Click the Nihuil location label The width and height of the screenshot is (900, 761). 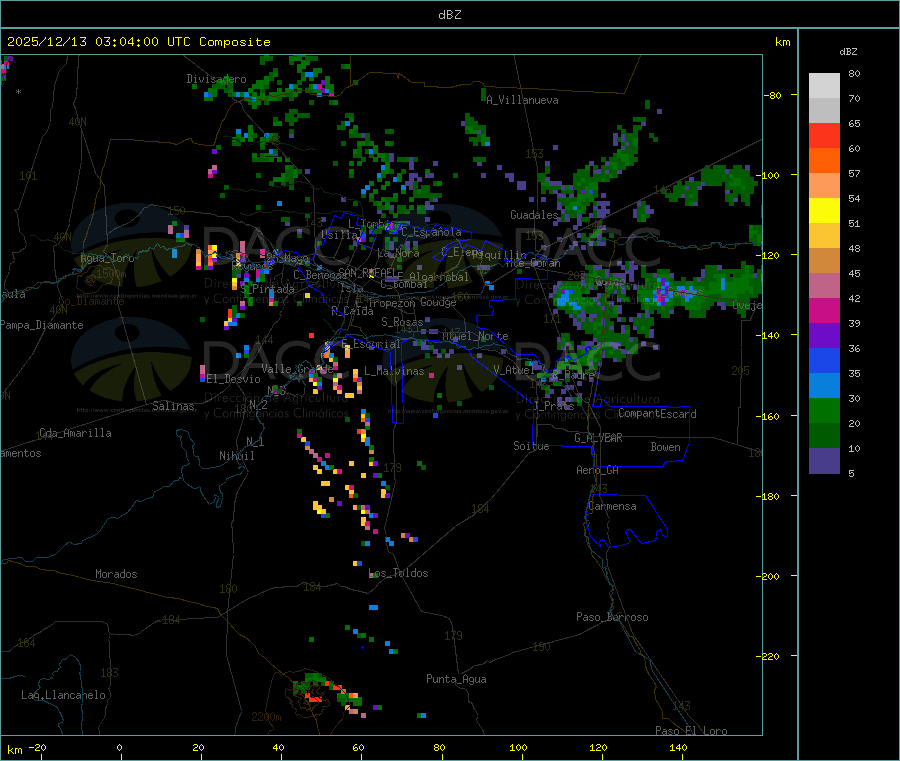[x=236, y=456]
